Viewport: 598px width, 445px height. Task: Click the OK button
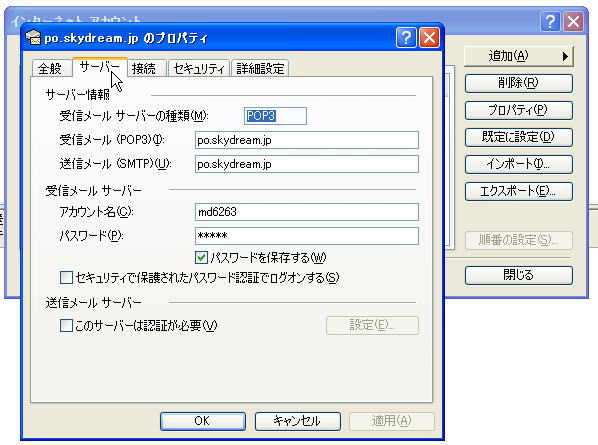coord(203,421)
